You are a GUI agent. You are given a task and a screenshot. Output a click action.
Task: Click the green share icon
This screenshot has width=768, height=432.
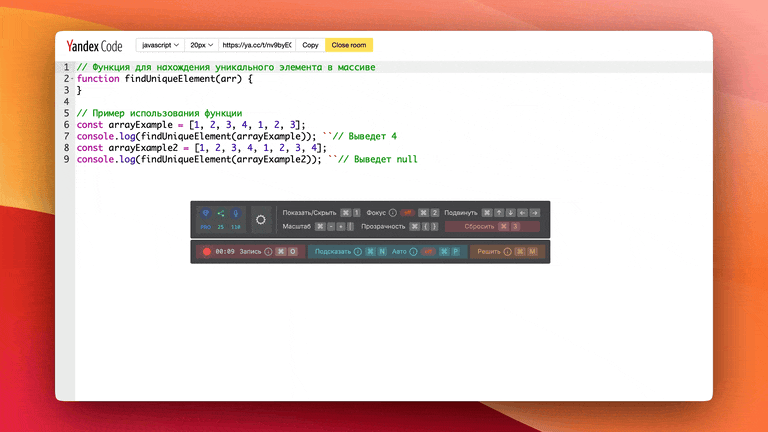pos(220,213)
